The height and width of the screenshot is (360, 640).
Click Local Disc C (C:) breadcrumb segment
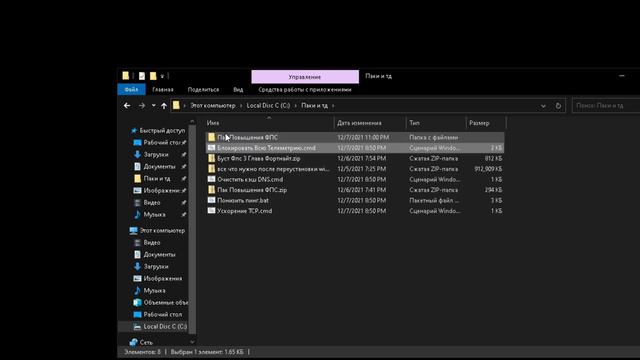tap(268, 105)
